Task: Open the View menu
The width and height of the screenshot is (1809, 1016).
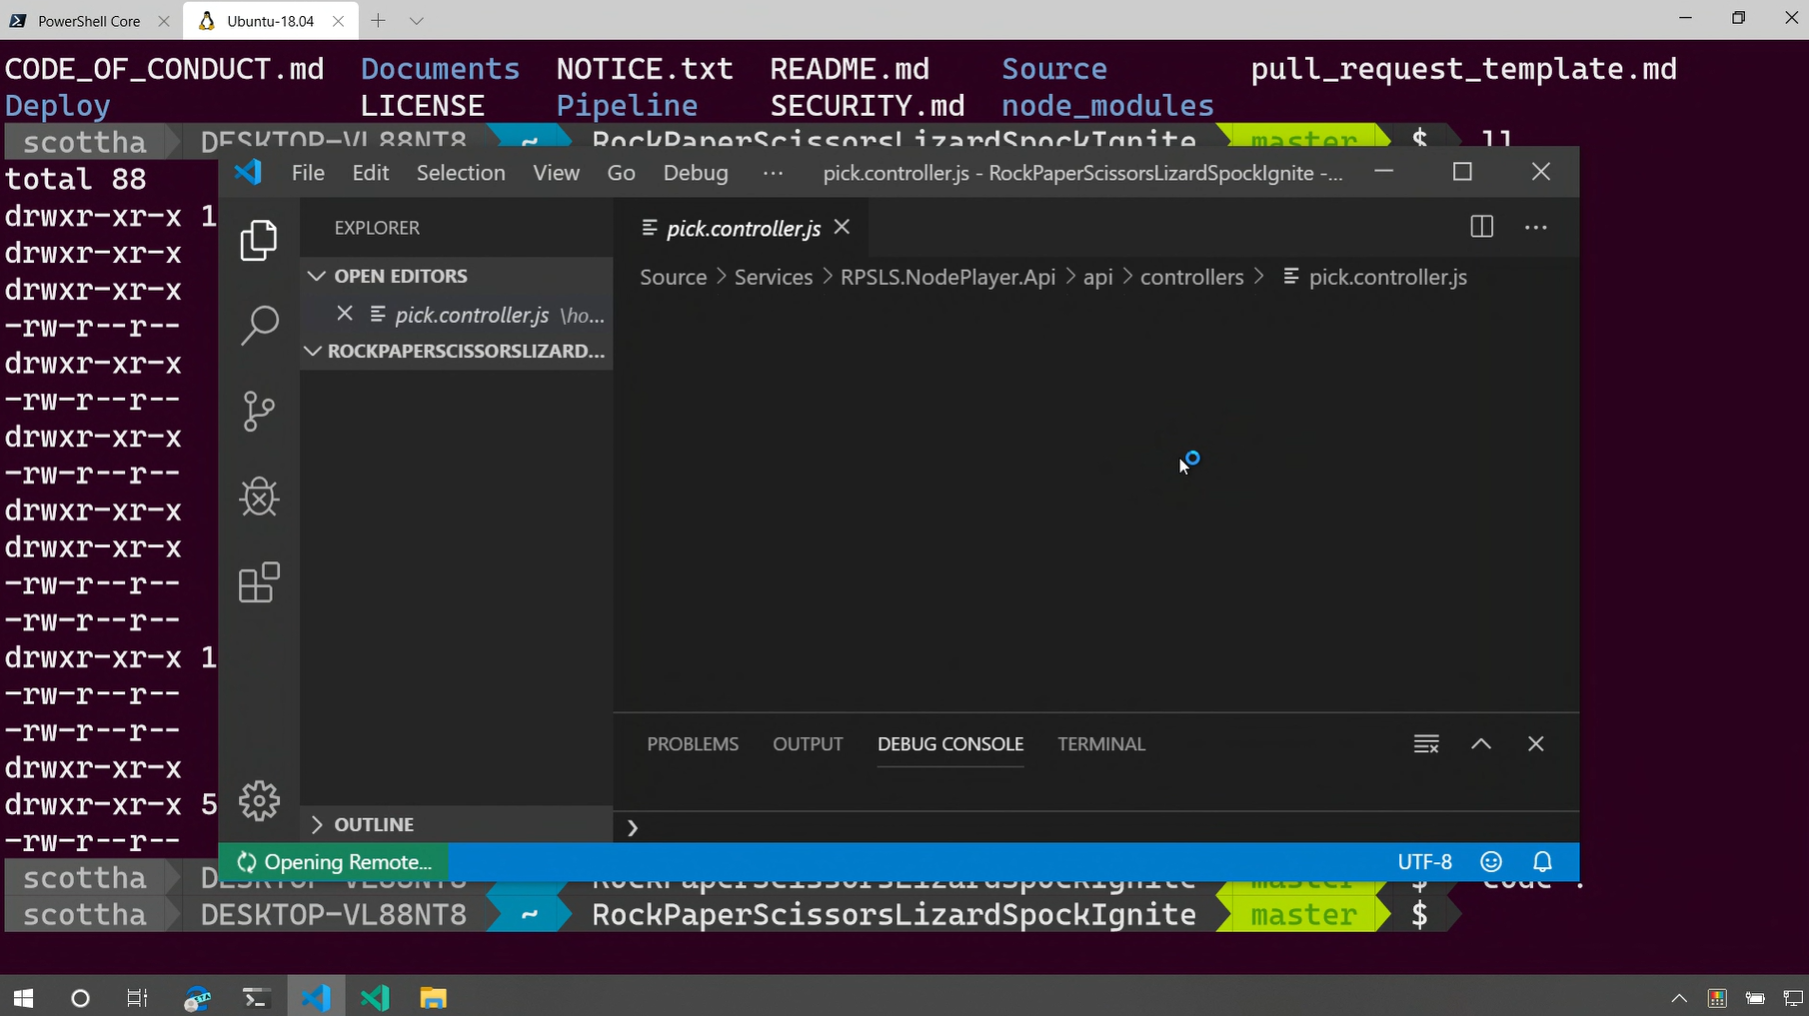Action: [x=556, y=173]
